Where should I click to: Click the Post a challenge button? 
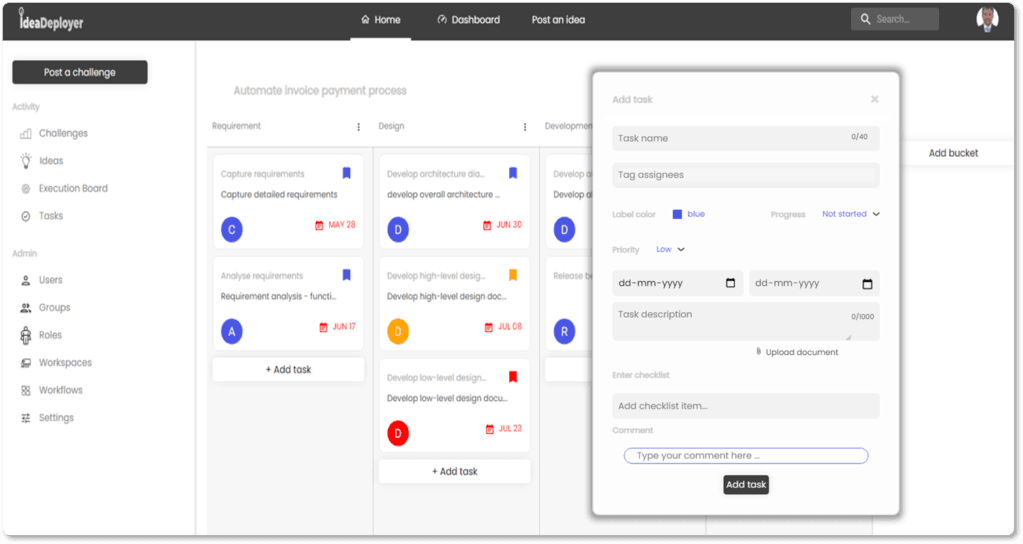[x=80, y=72]
